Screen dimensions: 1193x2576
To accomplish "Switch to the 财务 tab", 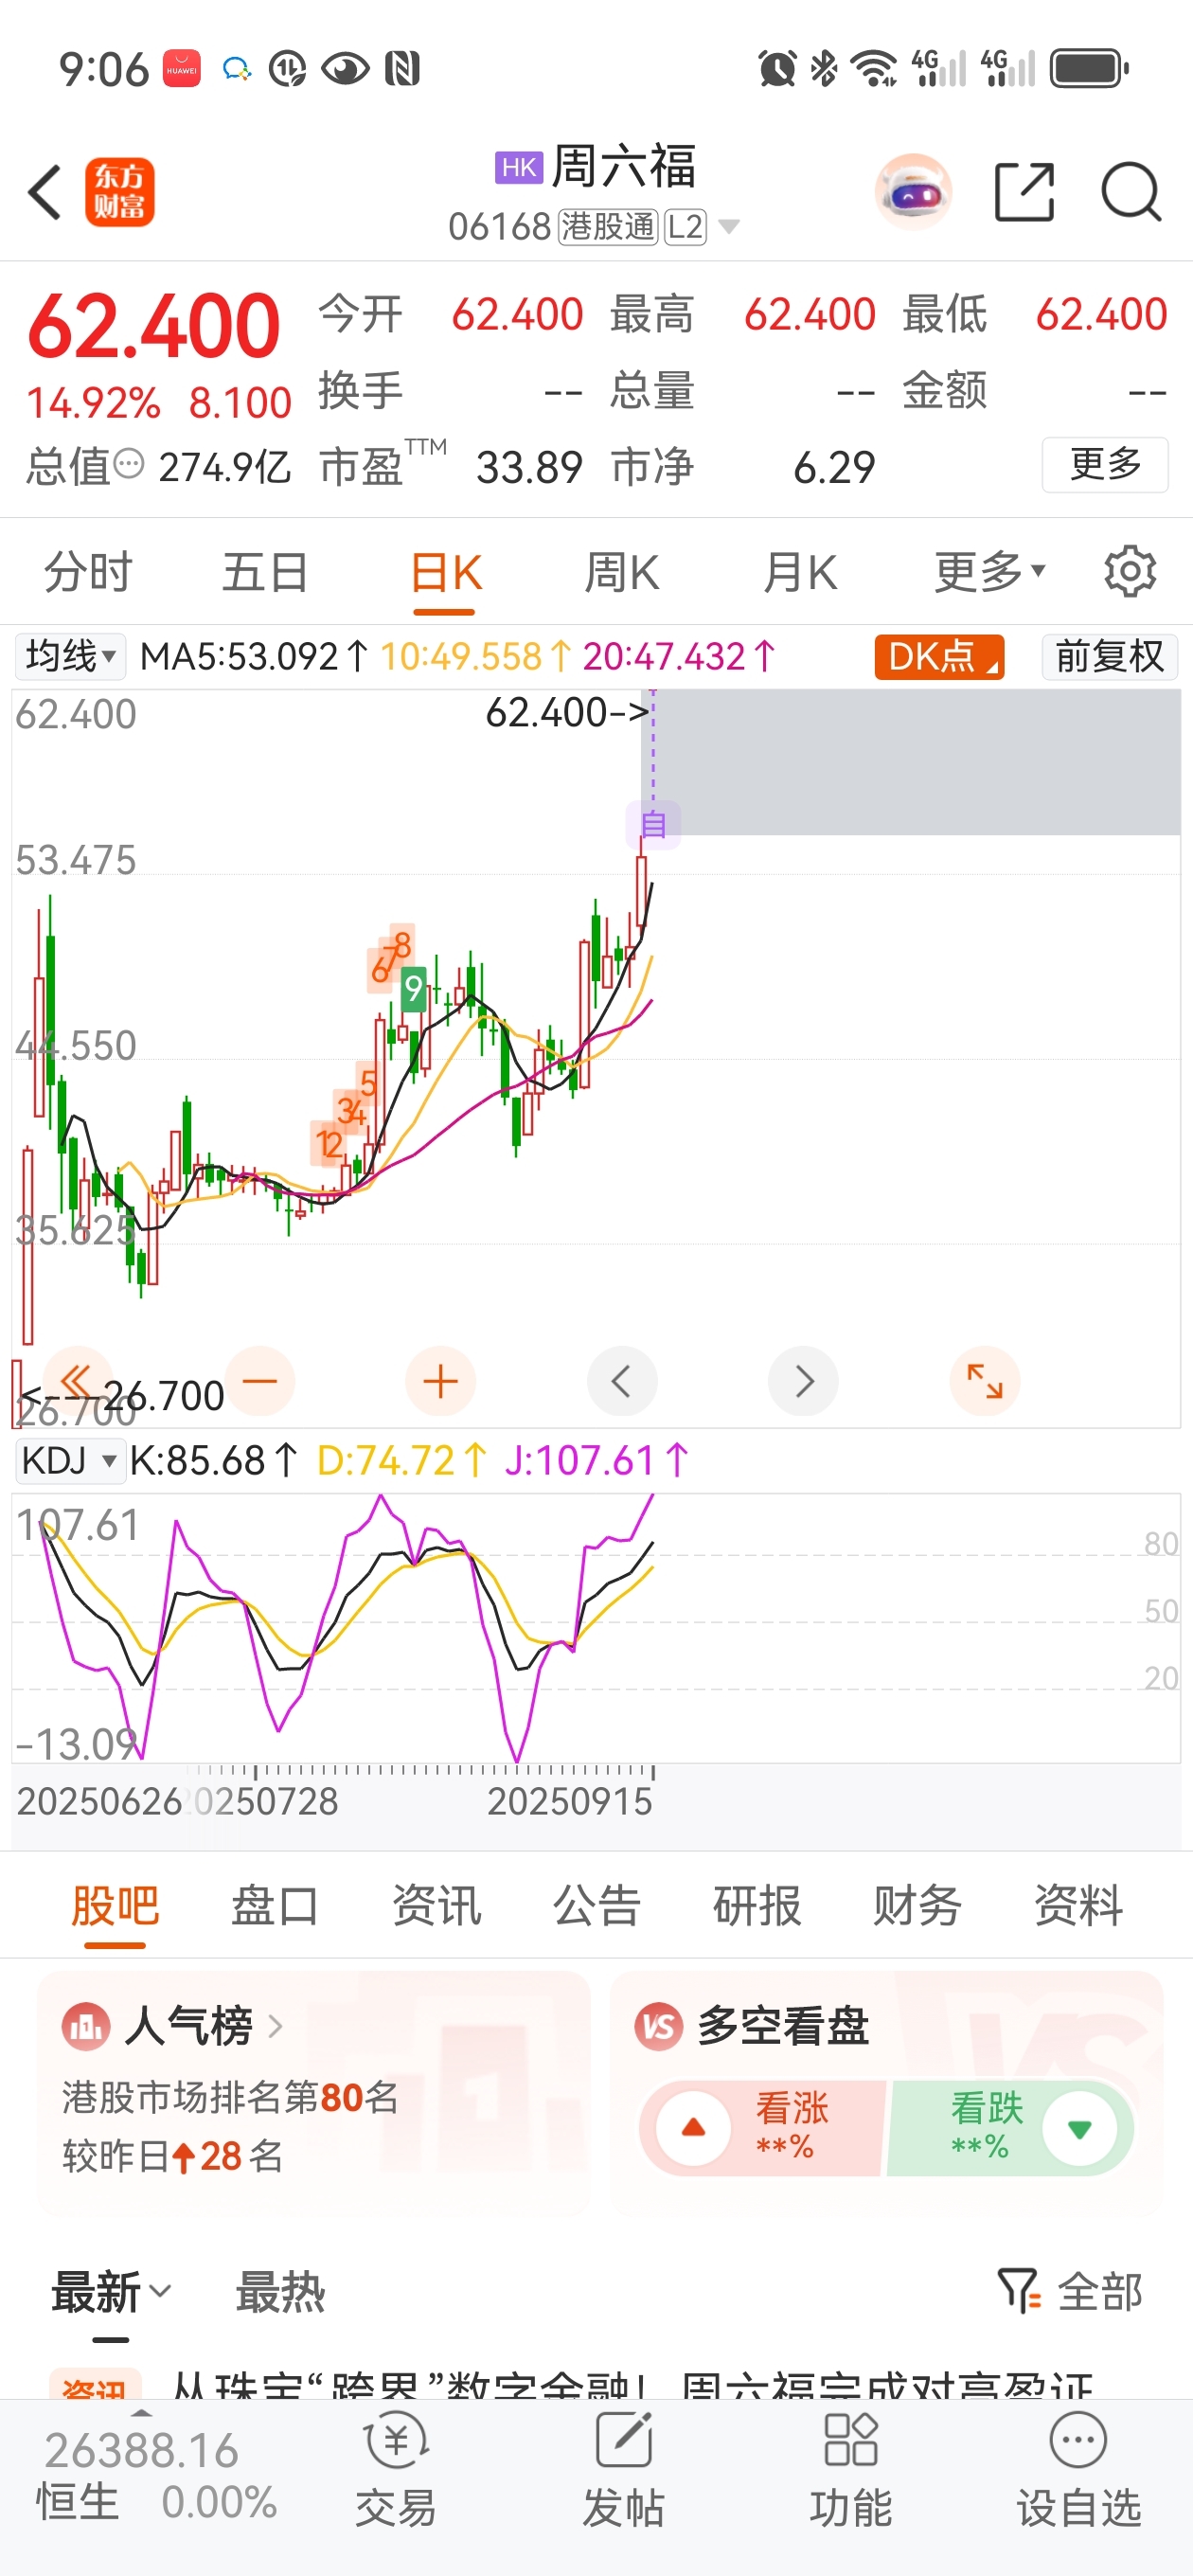I will coord(917,1906).
